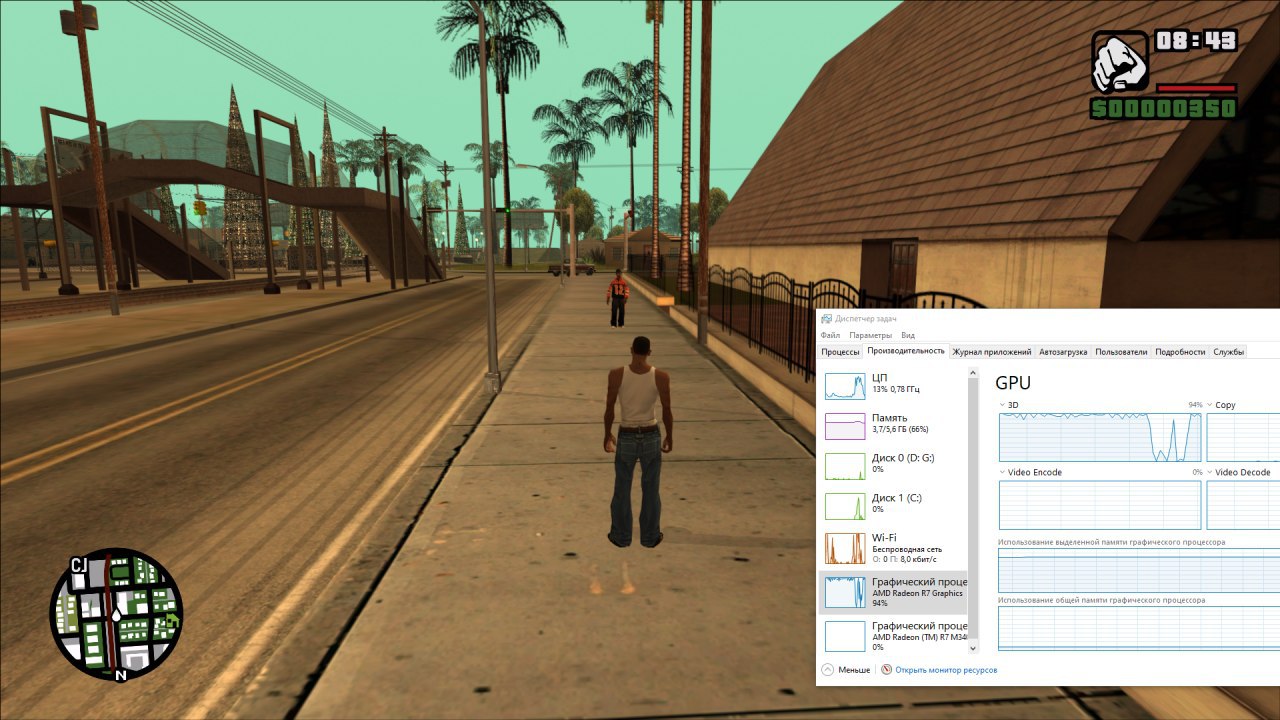Click the CJ marker on the radar

tap(79, 566)
